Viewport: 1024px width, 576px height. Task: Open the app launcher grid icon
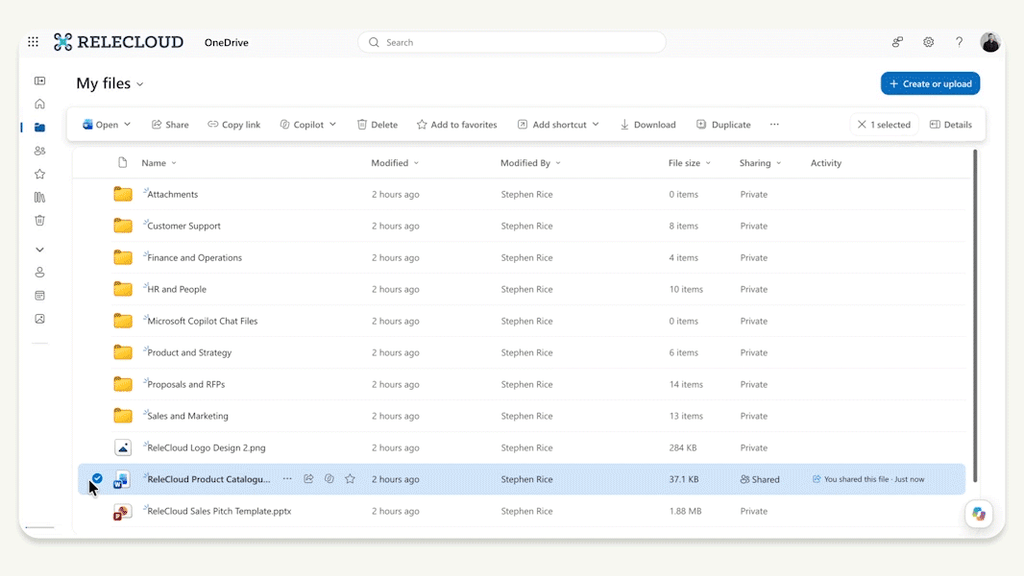[33, 42]
